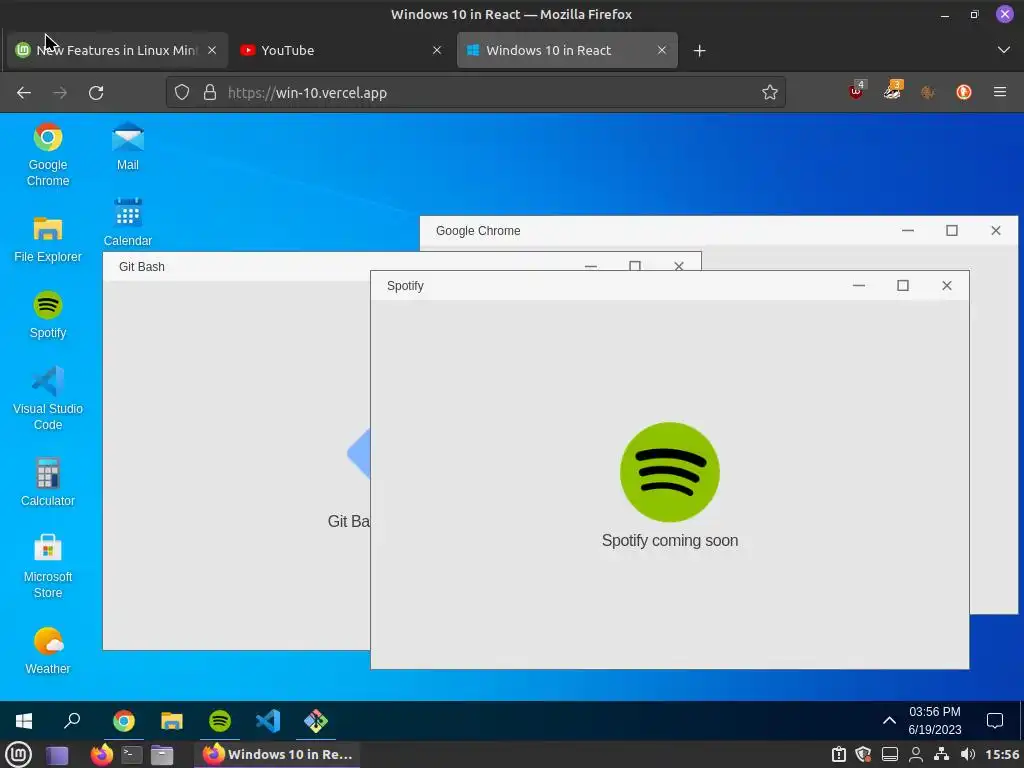
Task: Click the tracking protection shield icon
Action: [182, 93]
